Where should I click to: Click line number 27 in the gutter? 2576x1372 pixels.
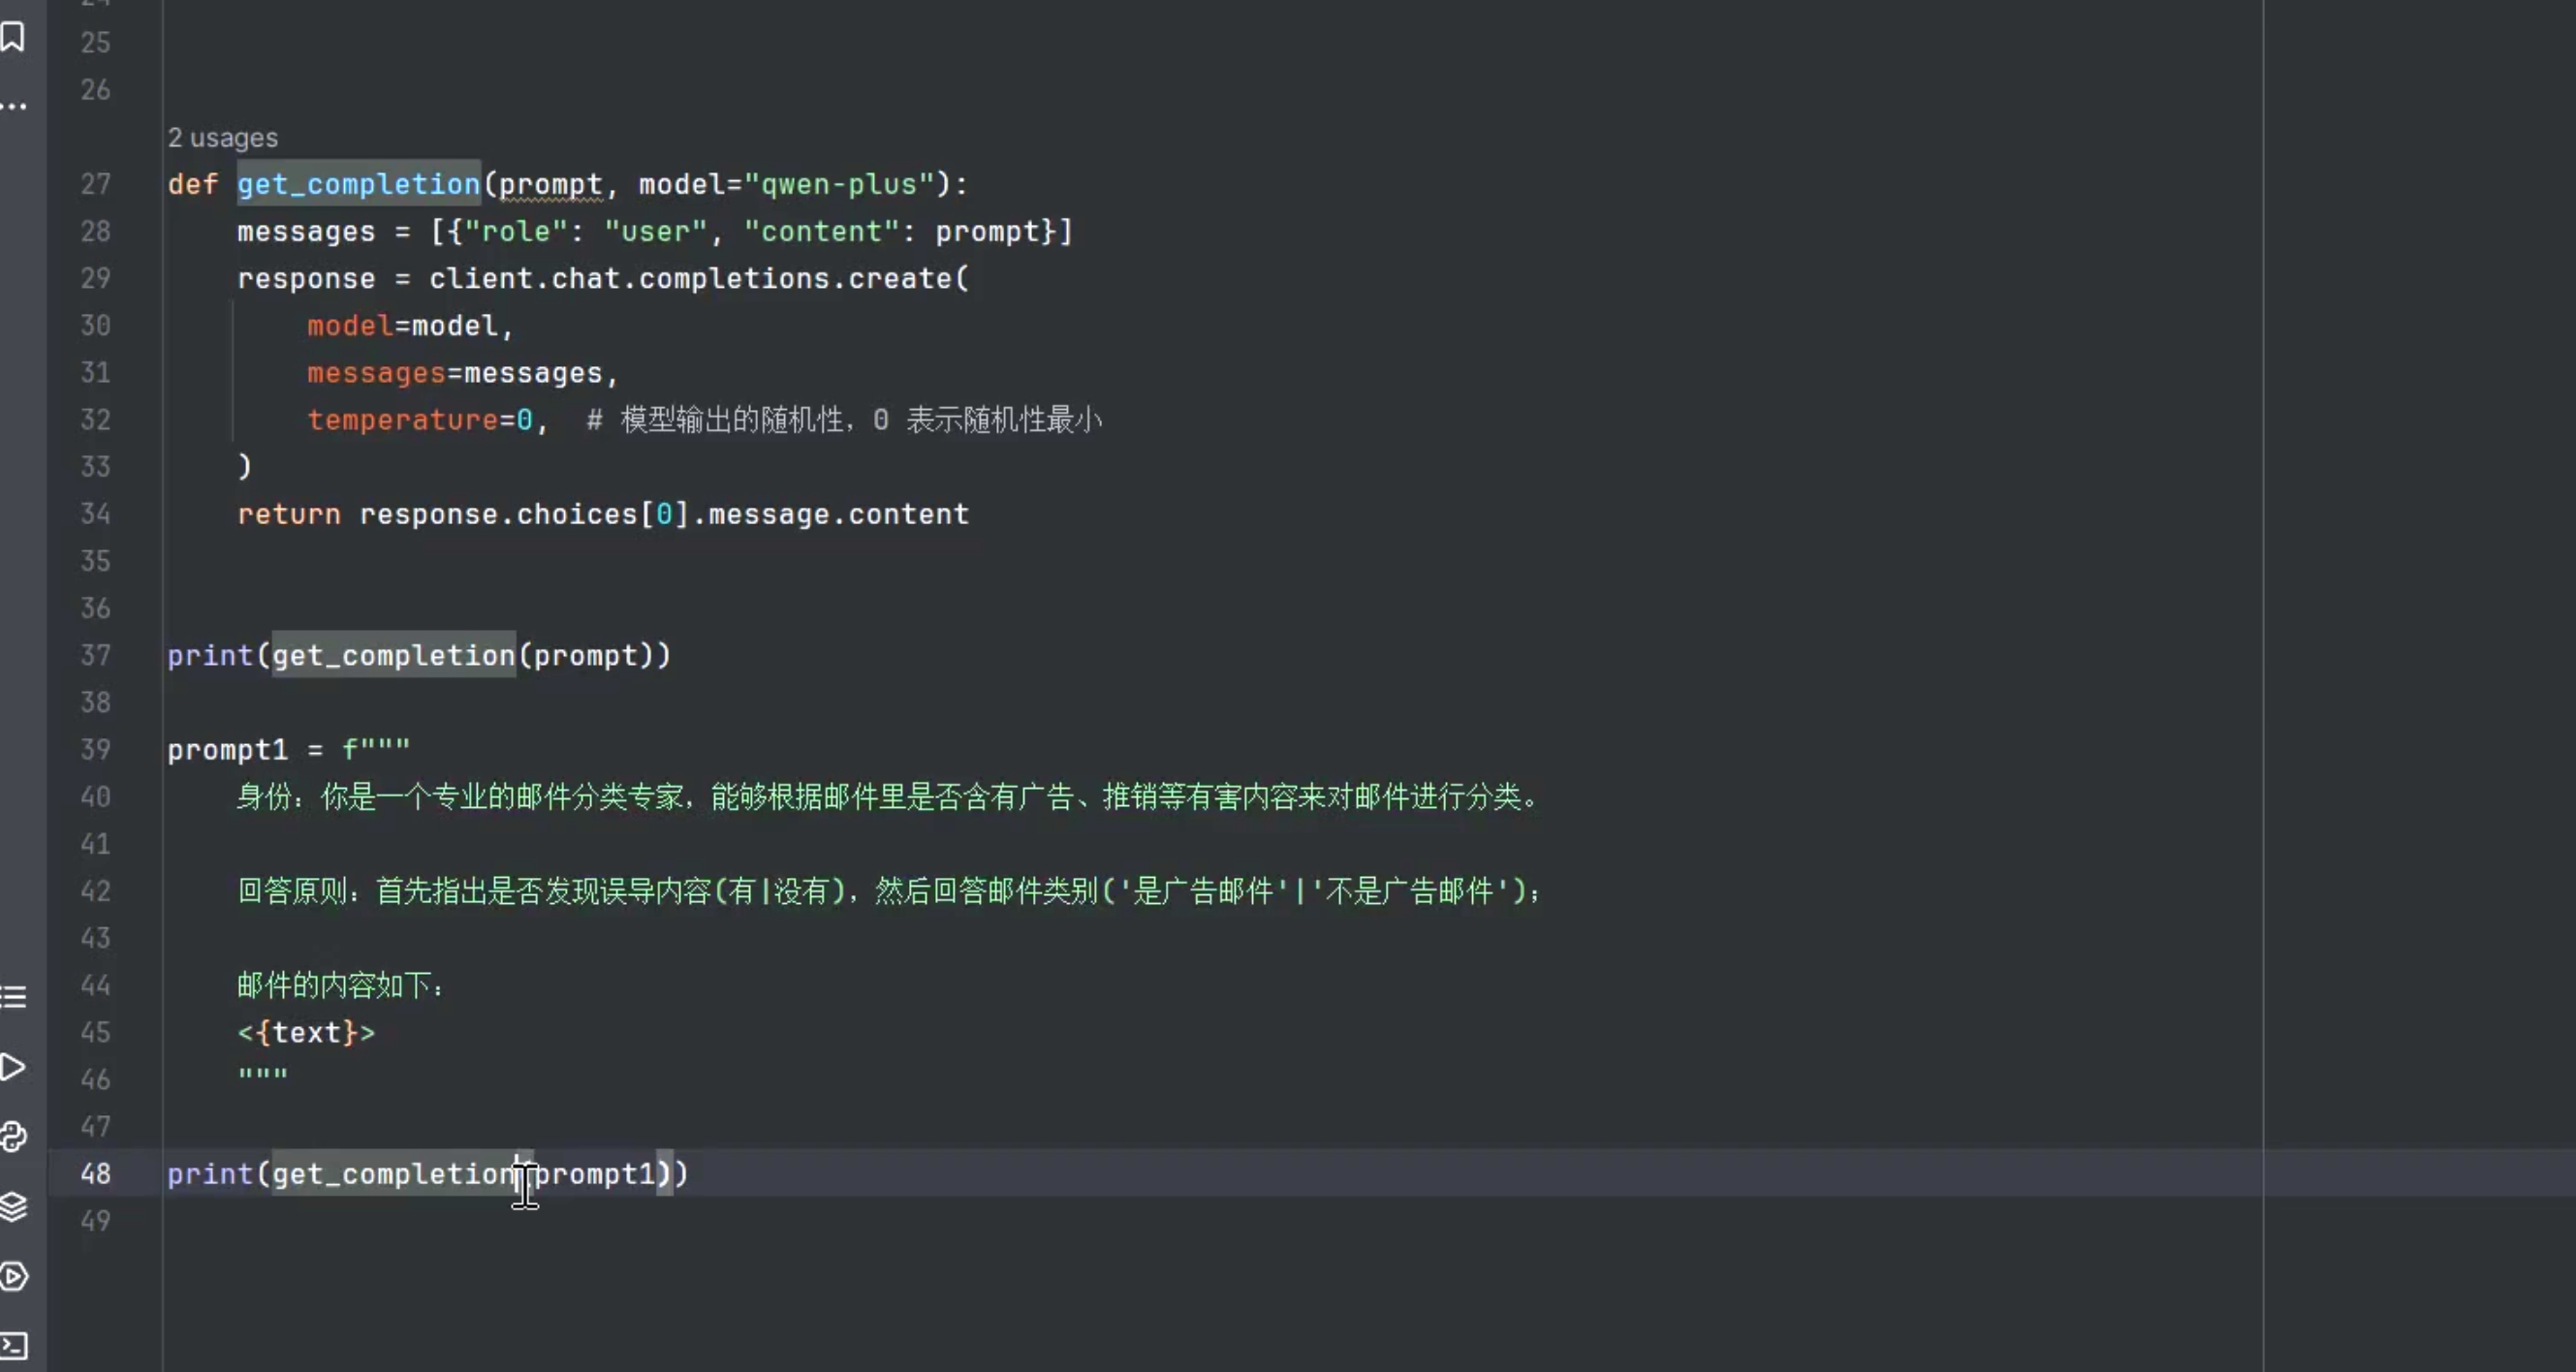(x=95, y=184)
